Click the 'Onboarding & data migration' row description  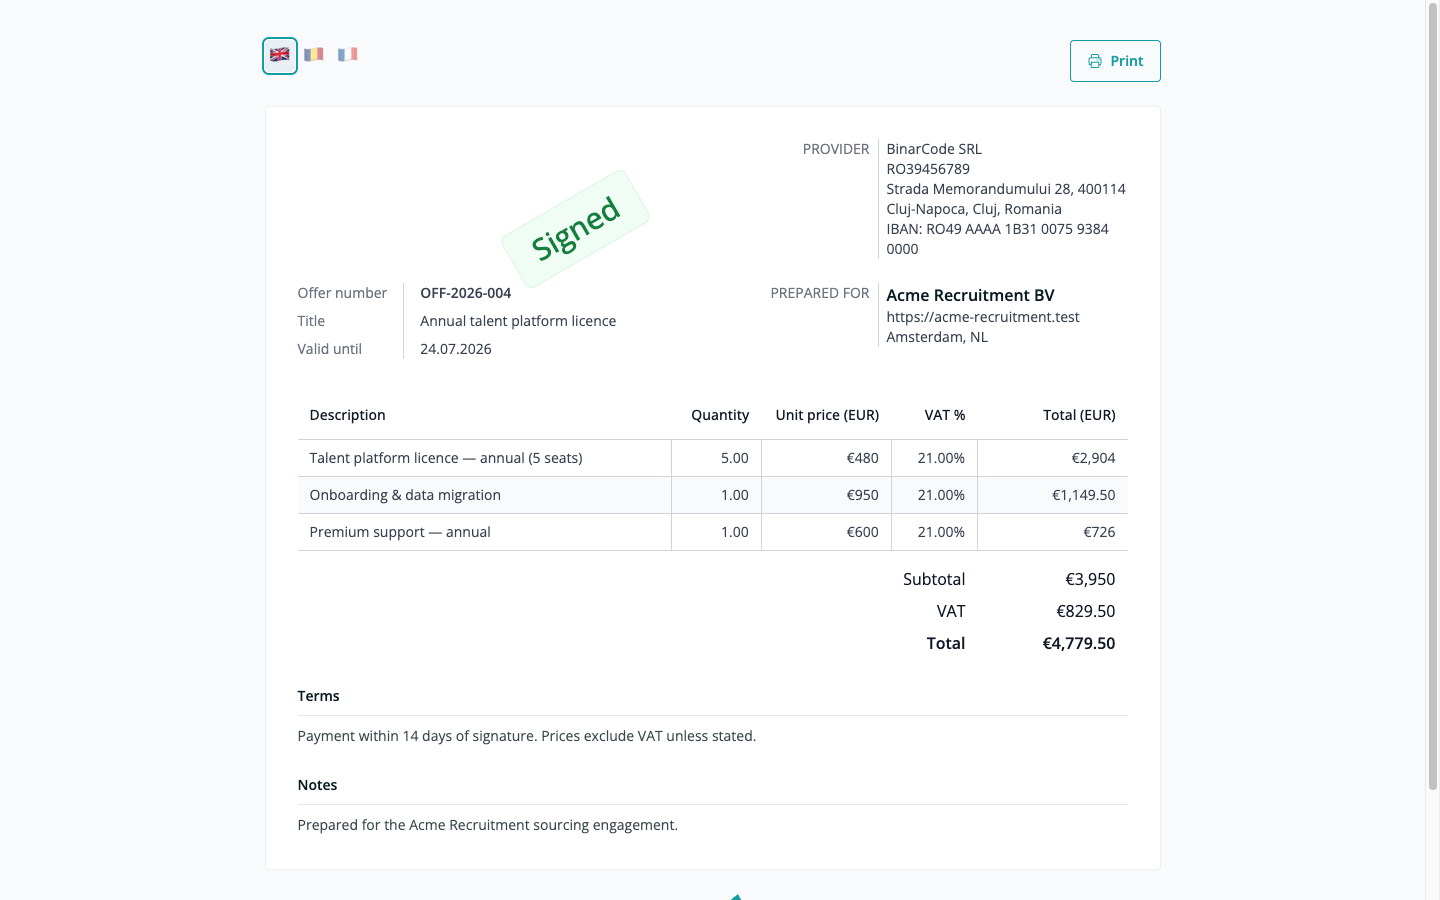(405, 495)
